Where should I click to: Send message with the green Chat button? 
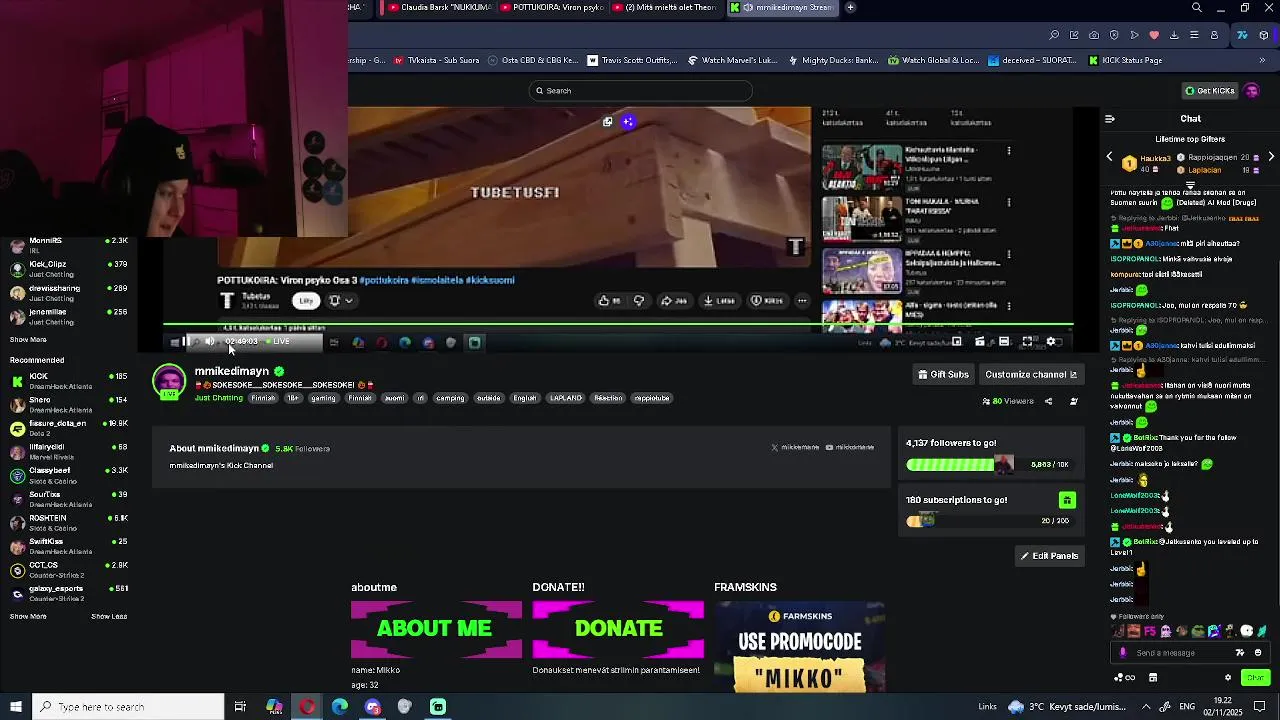[1255, 678]
